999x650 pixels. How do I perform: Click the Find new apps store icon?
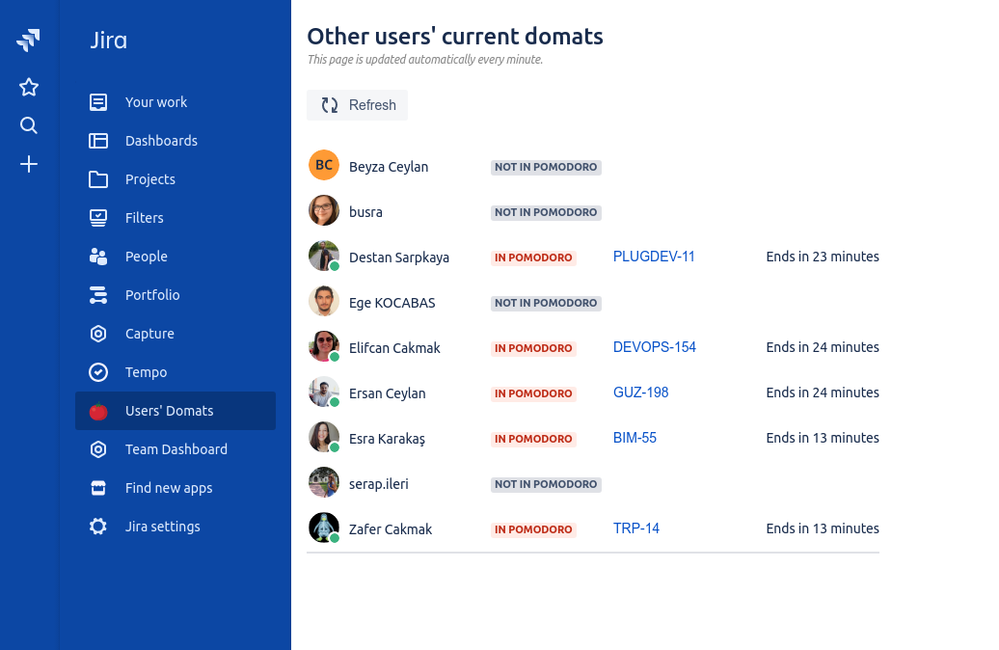[x=98, y=488]
